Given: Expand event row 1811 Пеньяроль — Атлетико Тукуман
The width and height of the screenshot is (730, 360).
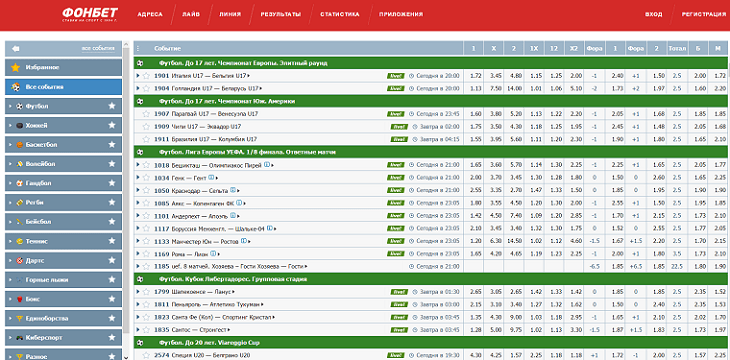Looking at the screenshot, I should pyautogui.click(x=138, y=305).
